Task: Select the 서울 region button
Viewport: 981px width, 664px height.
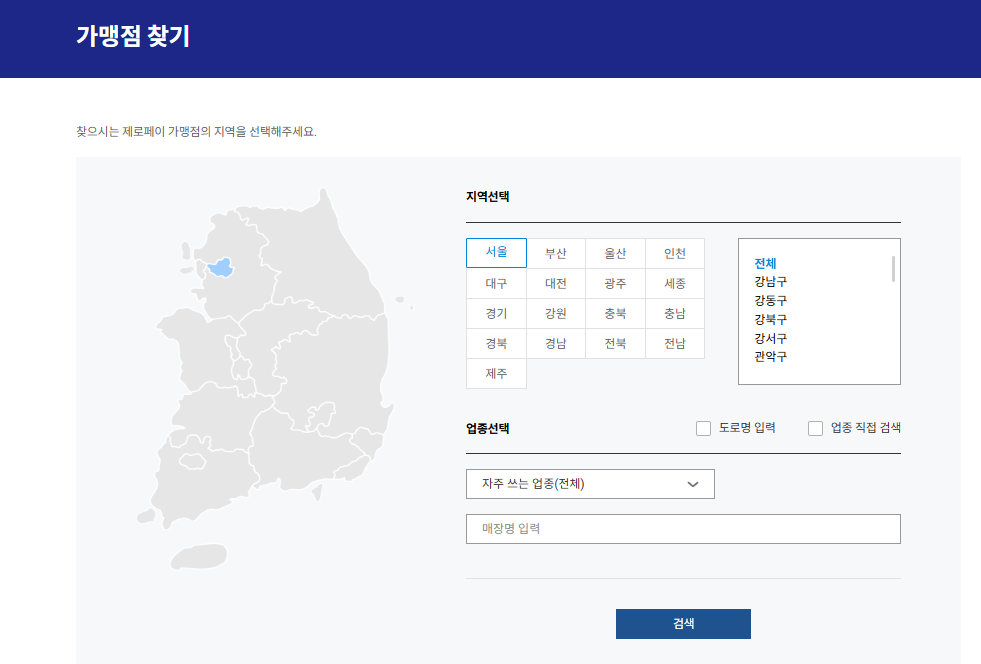Action: point(496,253)
